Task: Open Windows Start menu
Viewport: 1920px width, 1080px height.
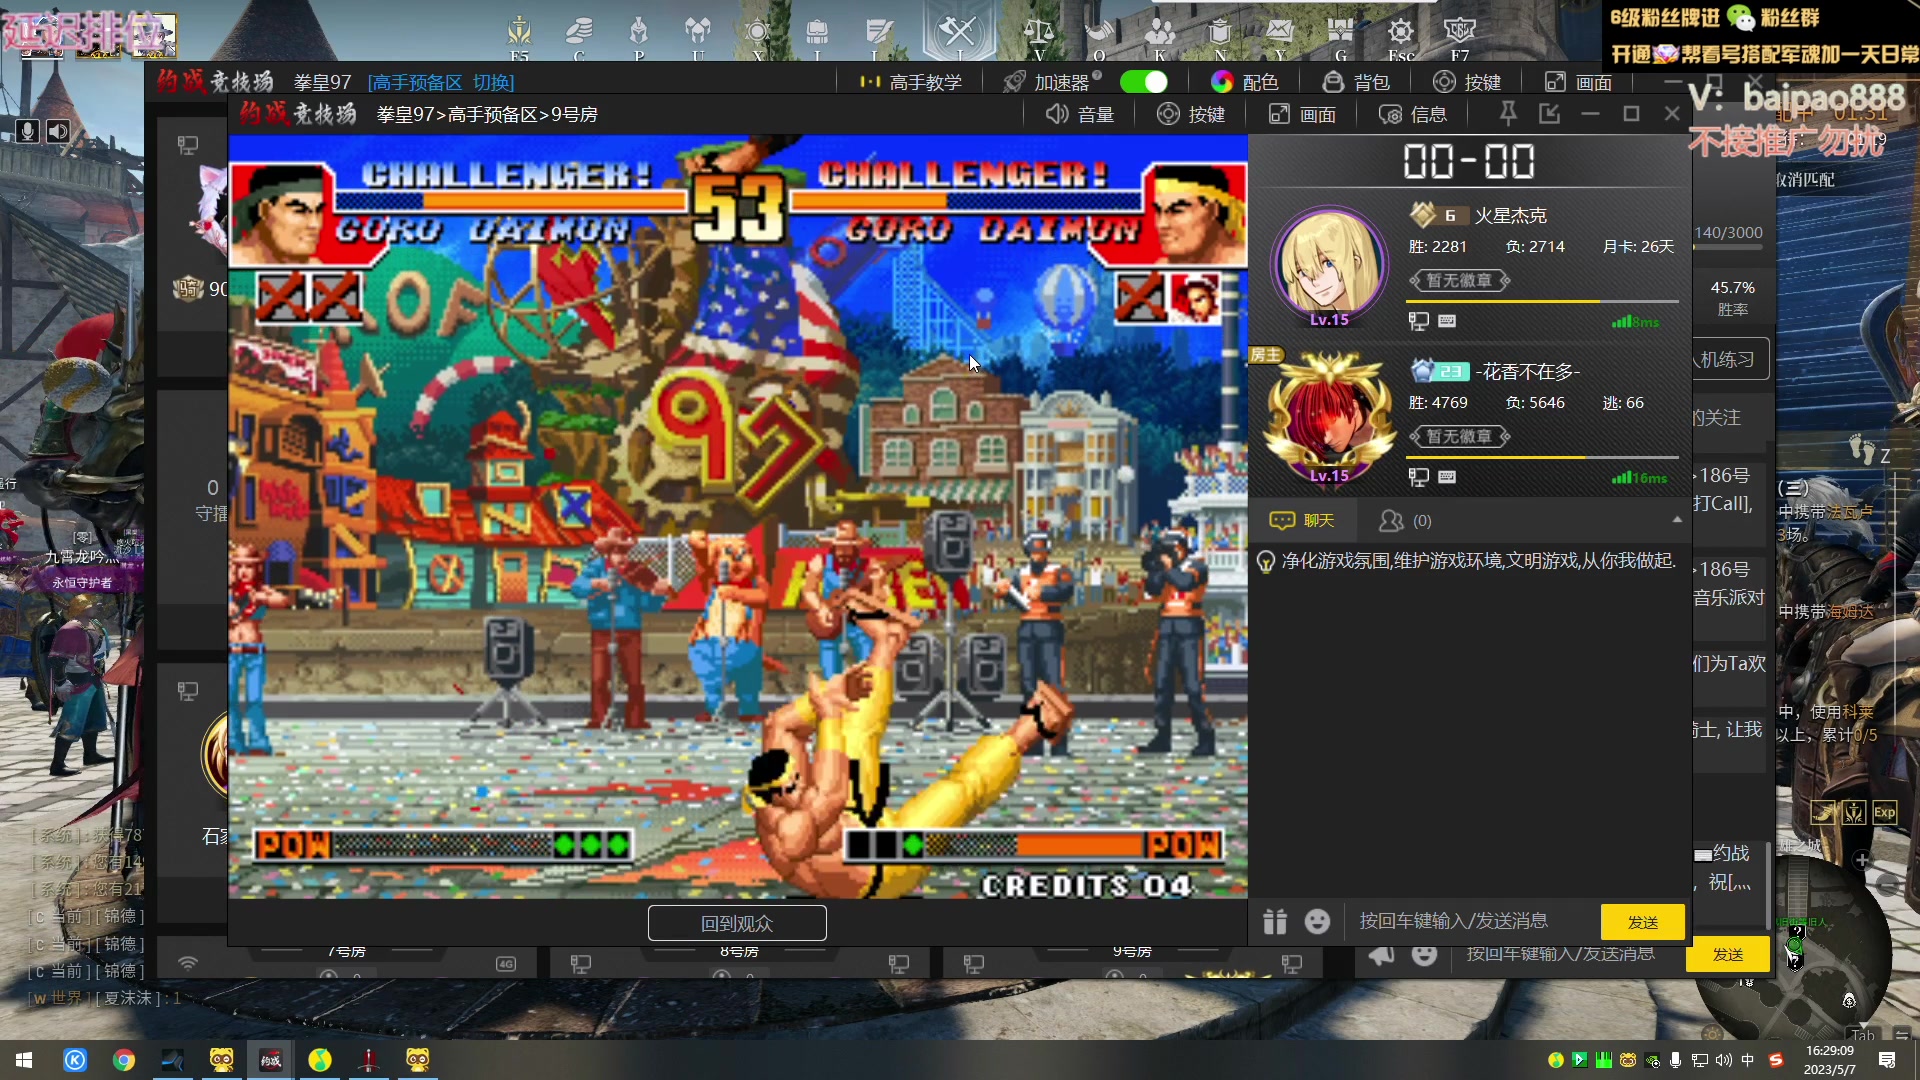Action: (24, 1060)
